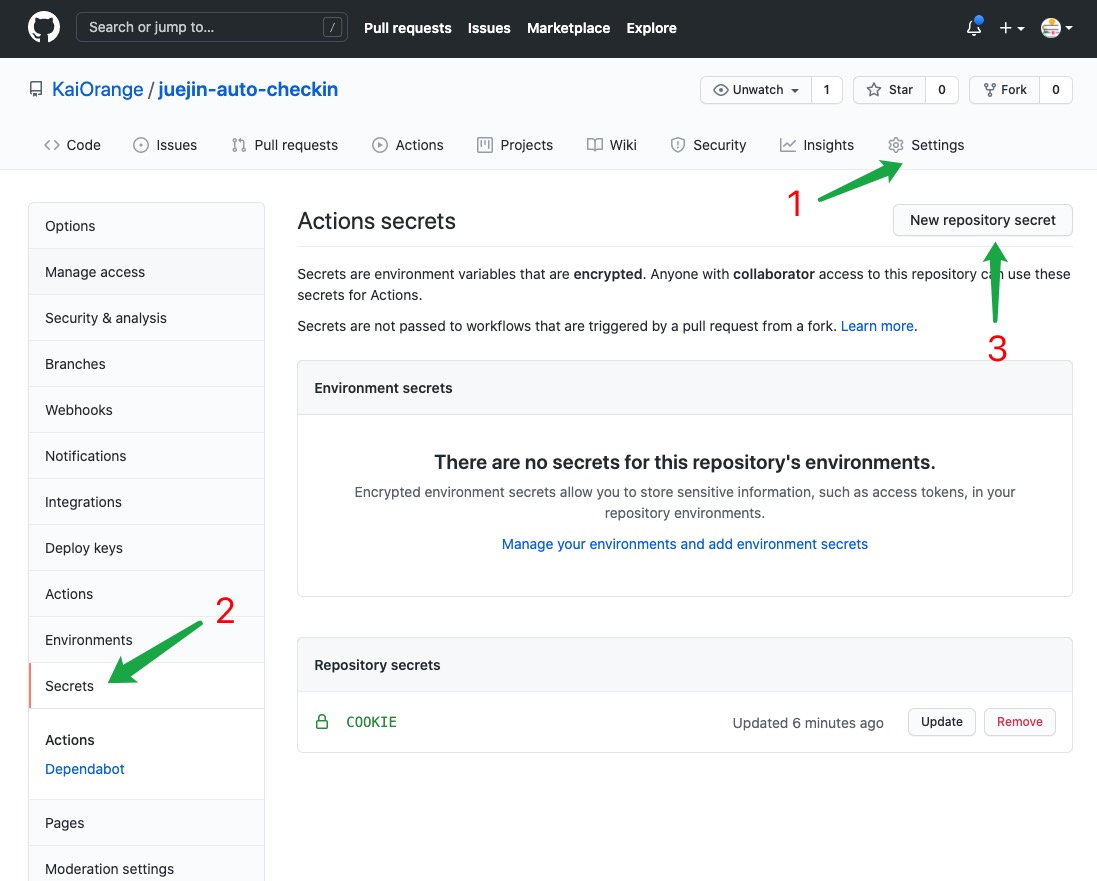Open the GitHub home logo
This screenshot has width=1097, height=881.
(43, 28)
